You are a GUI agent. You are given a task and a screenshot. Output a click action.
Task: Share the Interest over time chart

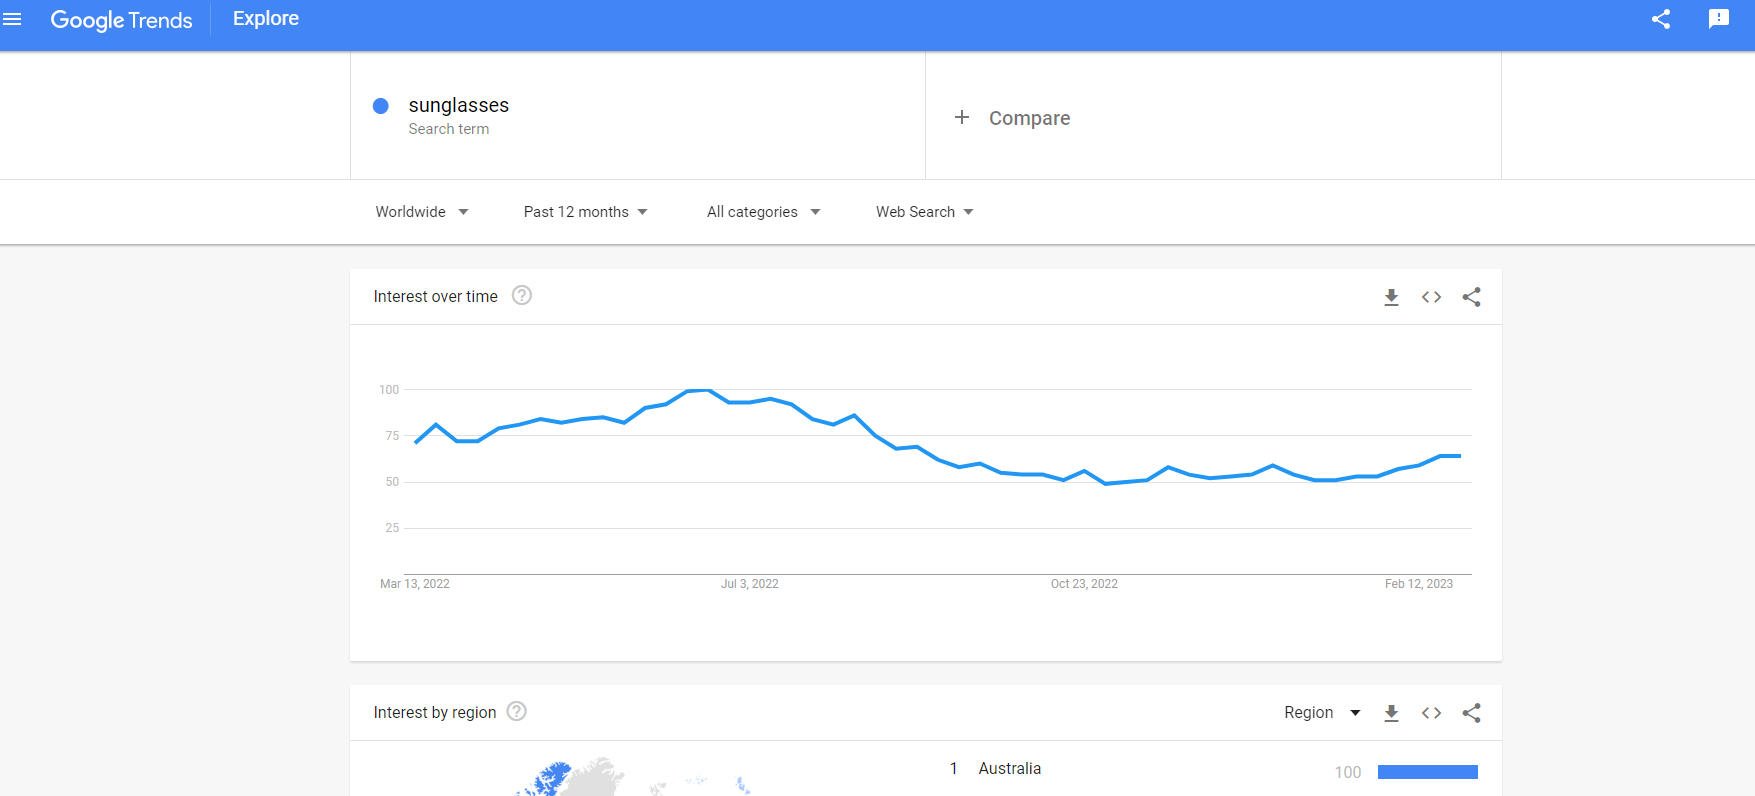click(x=1471, y=297)
